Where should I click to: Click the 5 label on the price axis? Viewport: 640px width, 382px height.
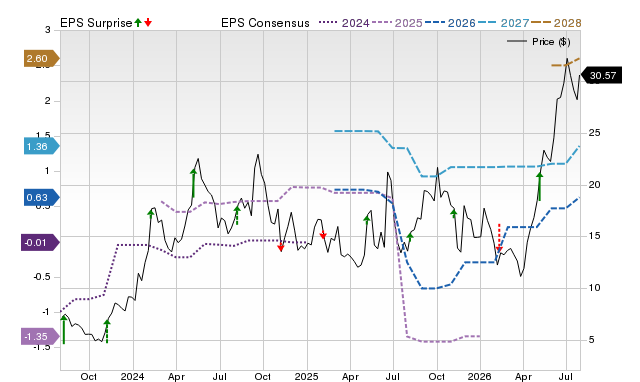[x=591, y=340]
